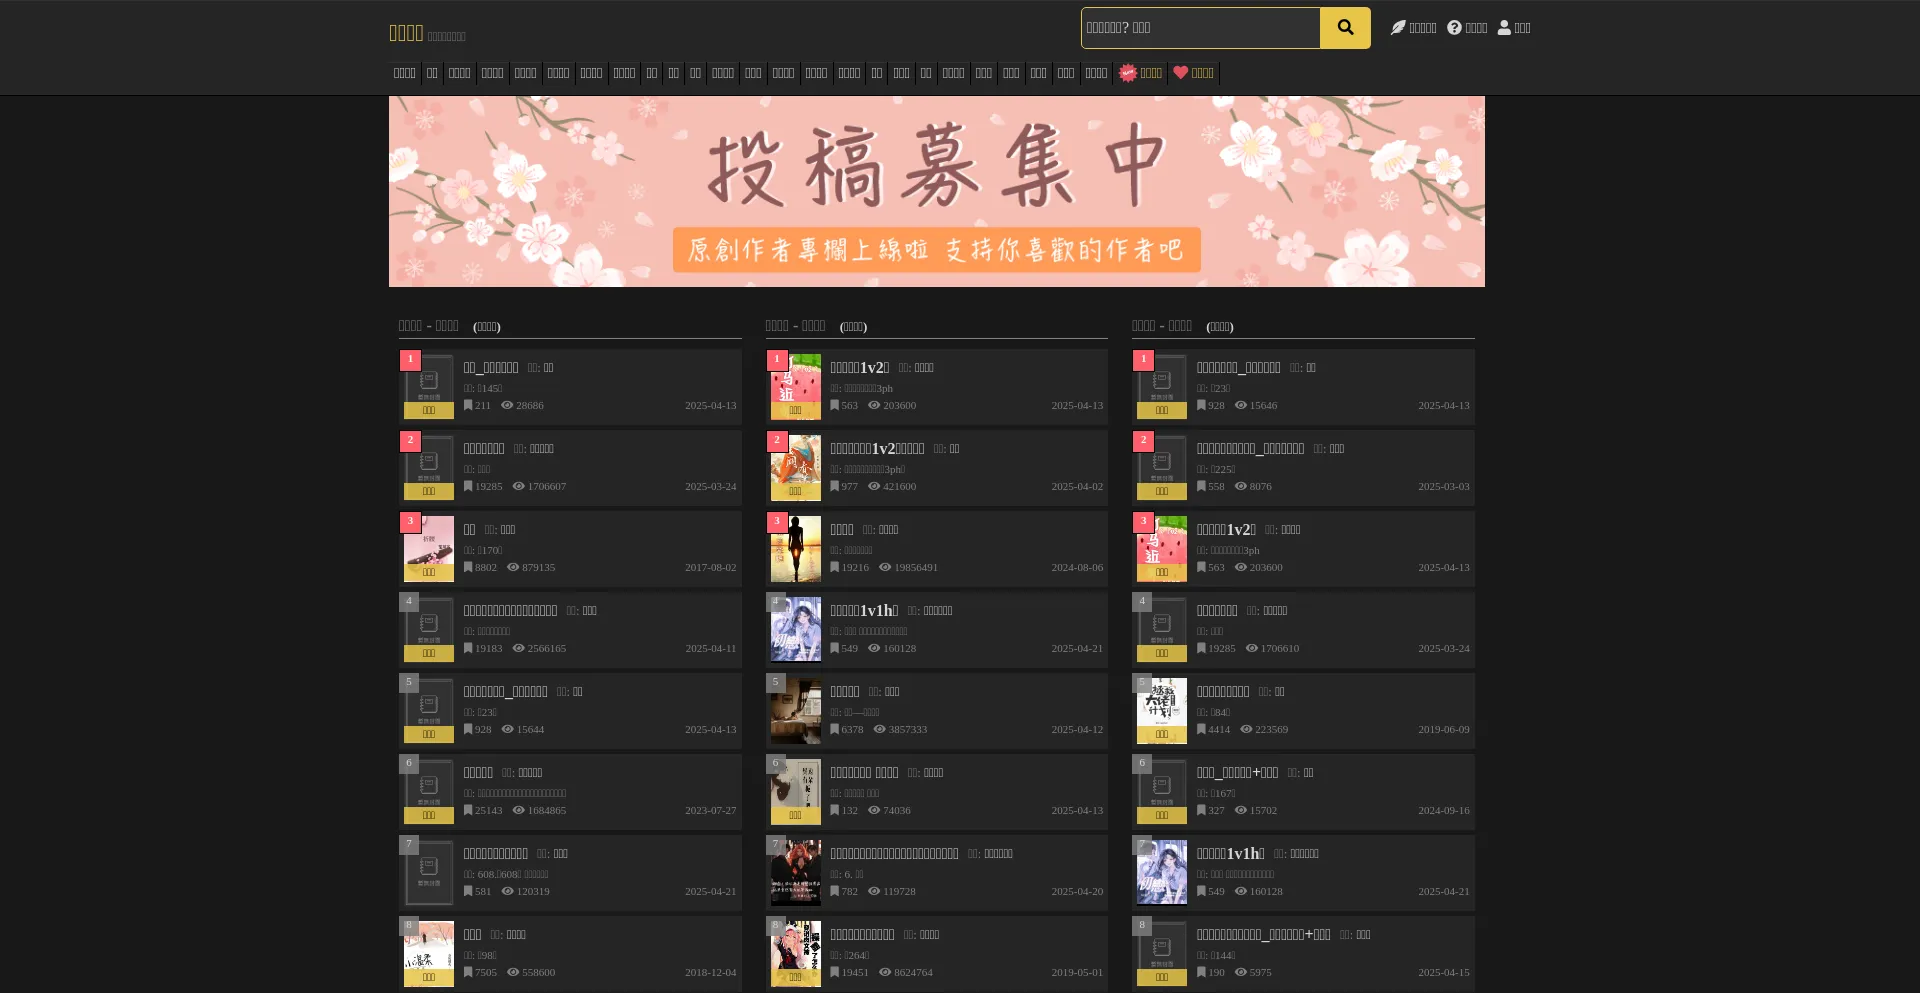Click the eye icon beside 223569 views
1920x993 pixels.
[x=1246, y=730]
